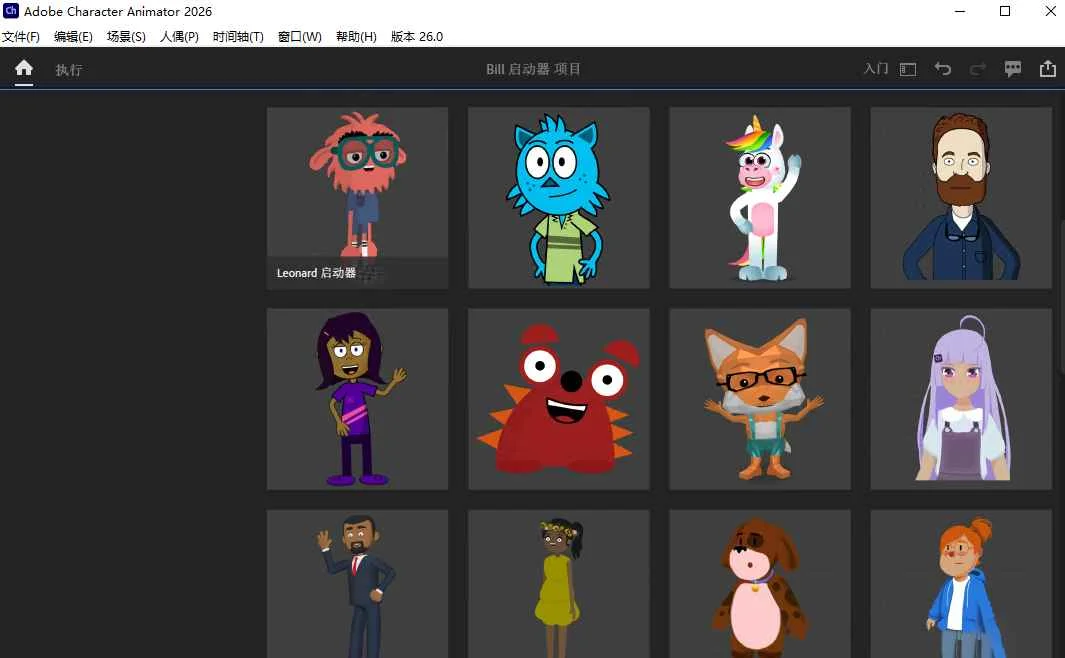This screenshot has width=1065, height=658.
Task: Select the yellow dress girl puppet thumbnail
Action: [558, 584]
